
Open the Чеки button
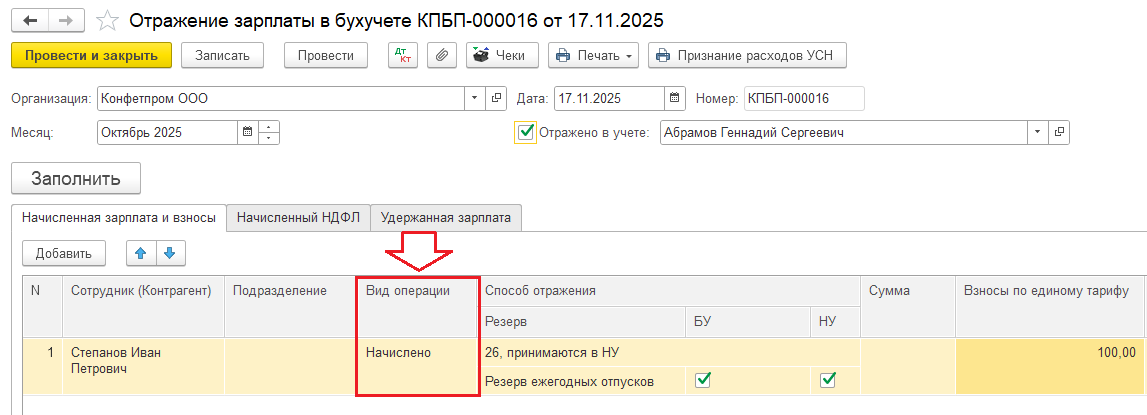point(502,56)
